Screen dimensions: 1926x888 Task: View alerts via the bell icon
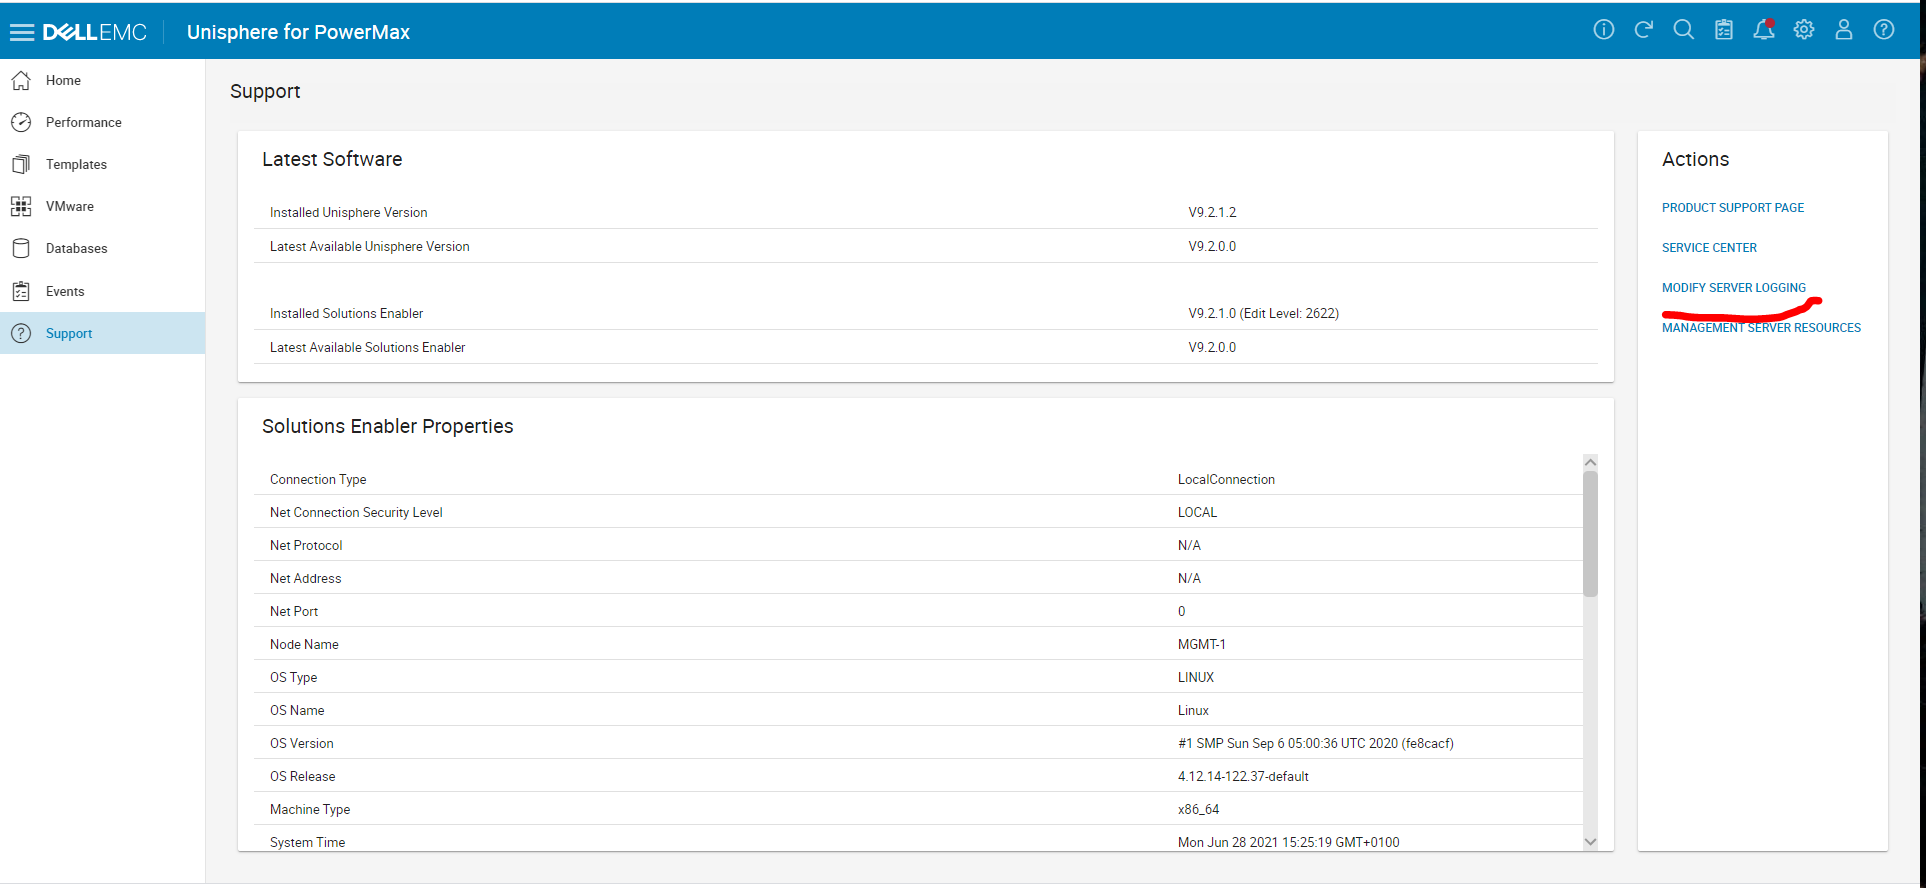point(1764,30)
